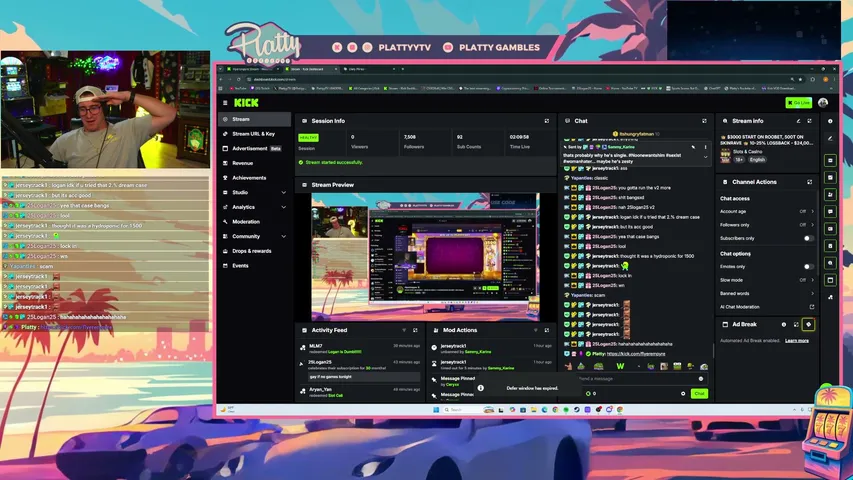Click the green KICK logo
Screen dimensions: 853x480
tap(246, 102)
